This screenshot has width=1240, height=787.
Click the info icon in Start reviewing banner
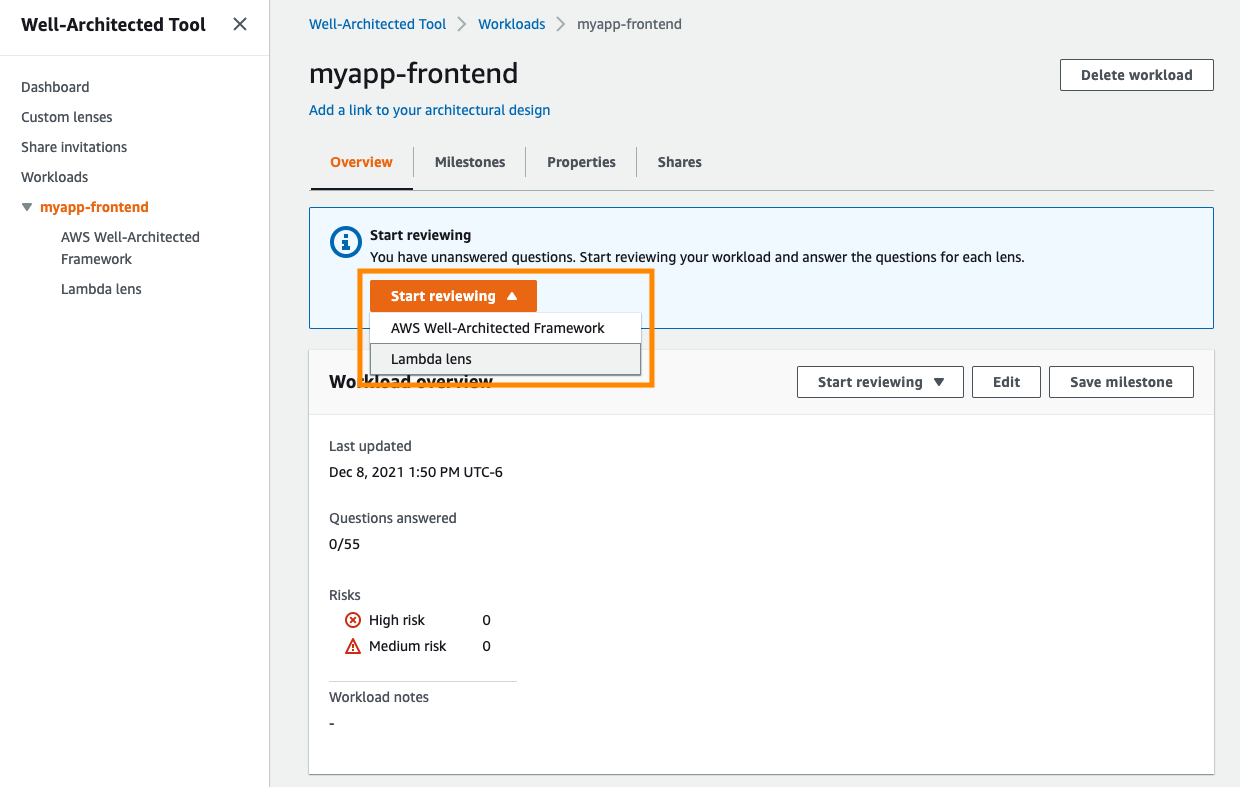[345, 241]
